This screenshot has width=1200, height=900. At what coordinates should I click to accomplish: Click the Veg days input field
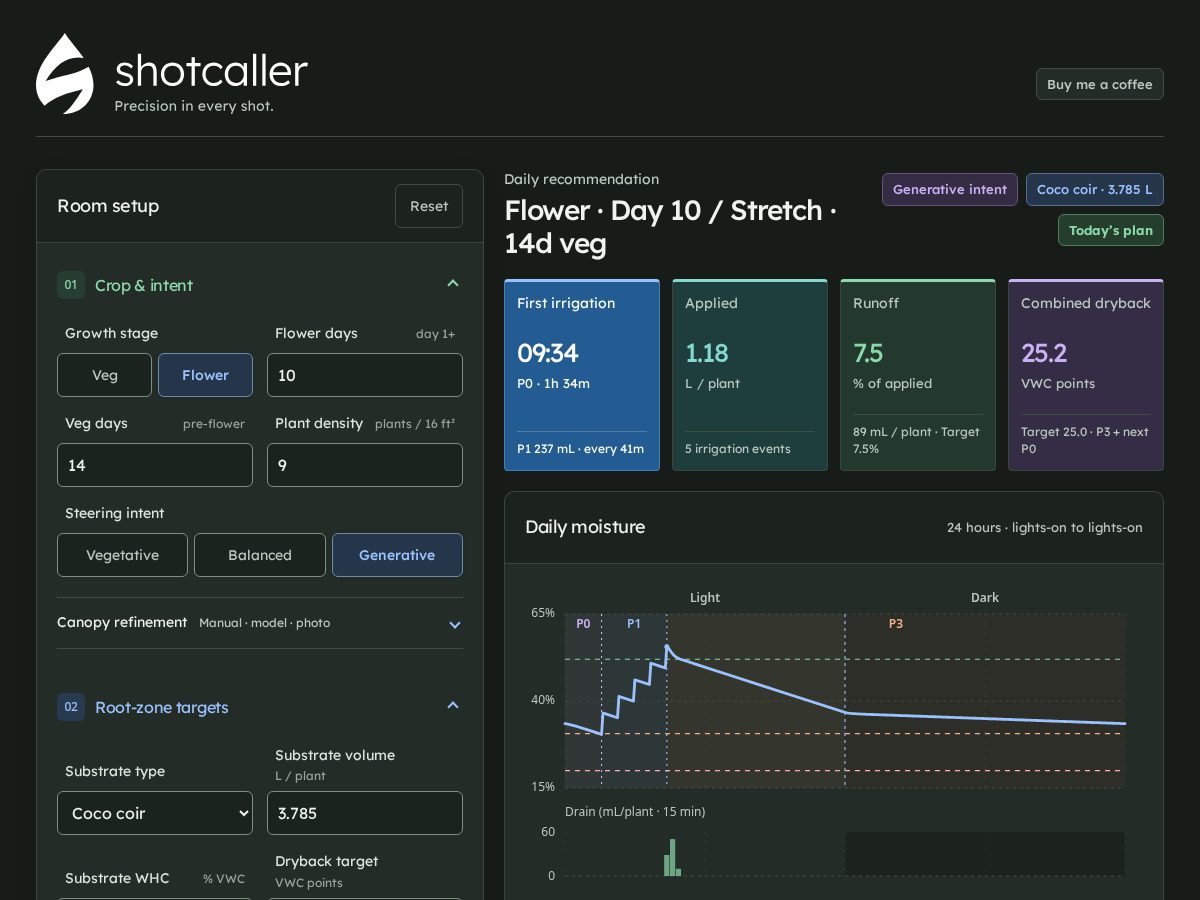coord(155,465)
